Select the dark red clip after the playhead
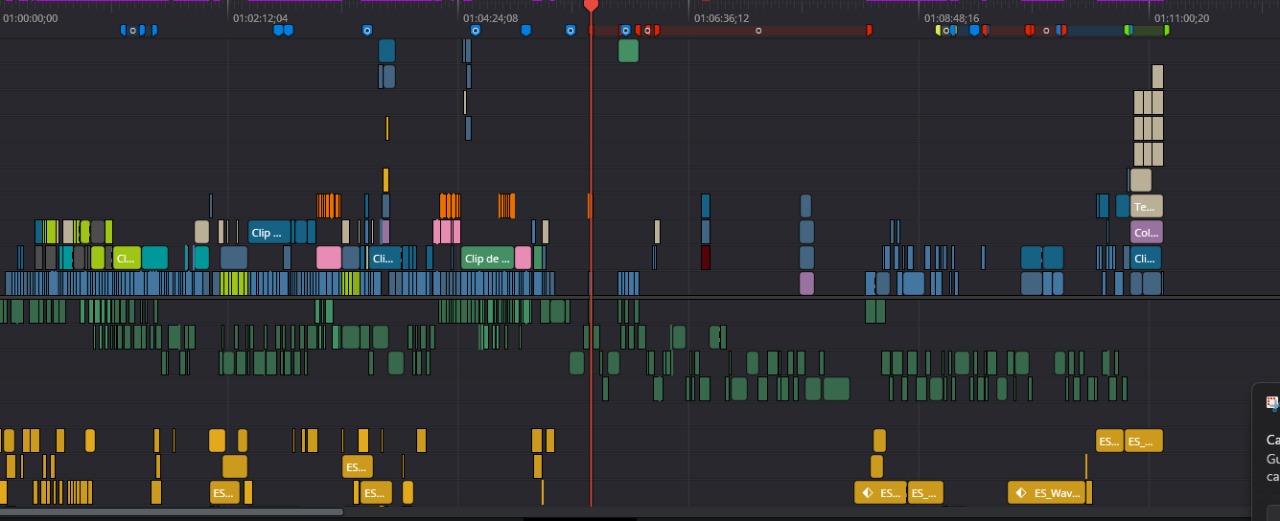 705,258
